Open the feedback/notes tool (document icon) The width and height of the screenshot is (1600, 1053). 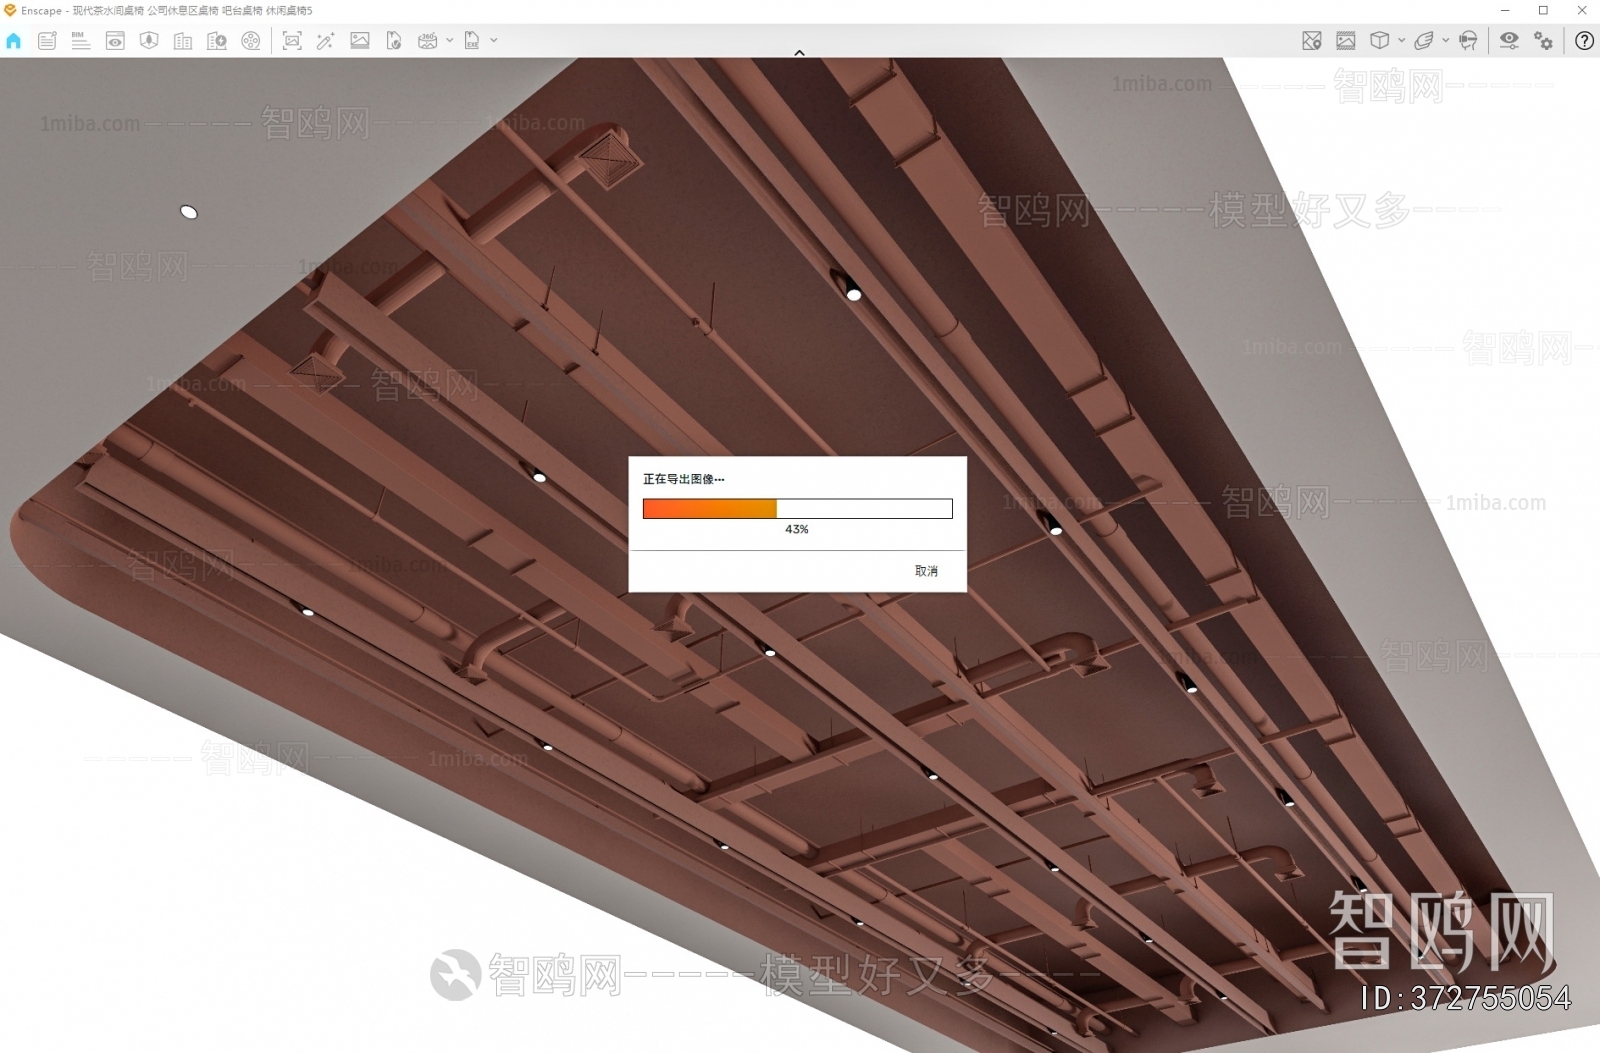pos(46,41)
